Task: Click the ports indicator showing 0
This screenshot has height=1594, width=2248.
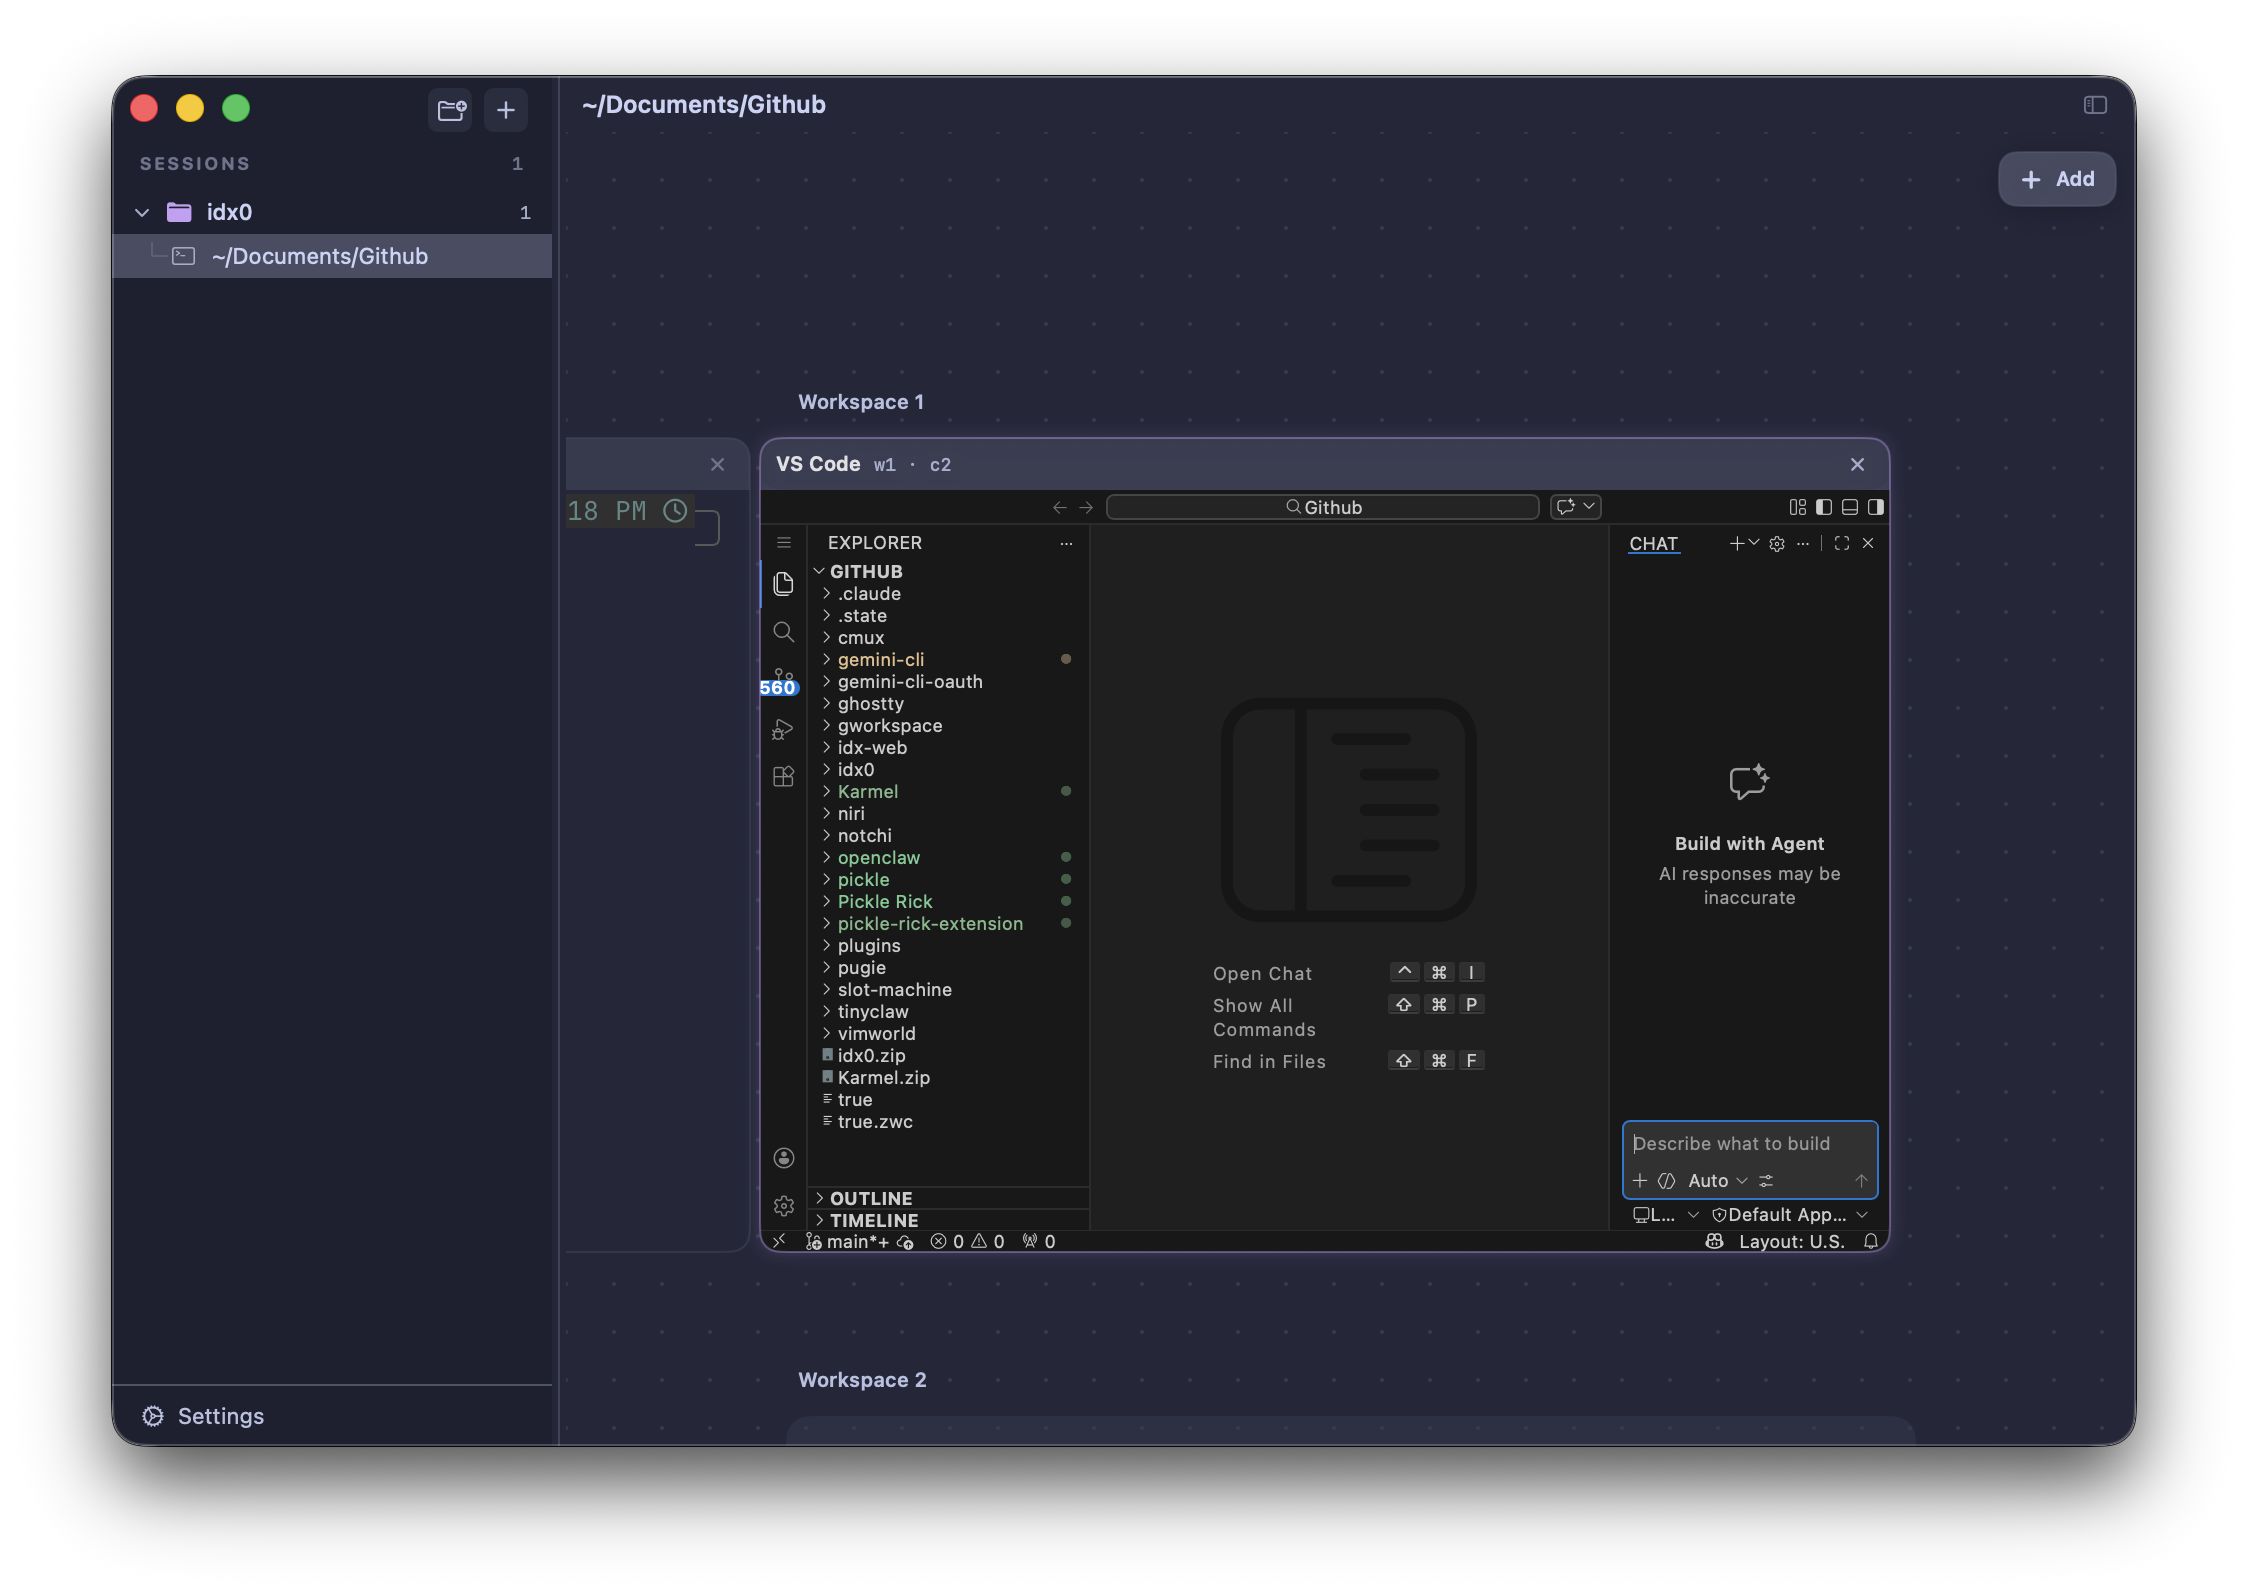Action: point(1039,1241)
